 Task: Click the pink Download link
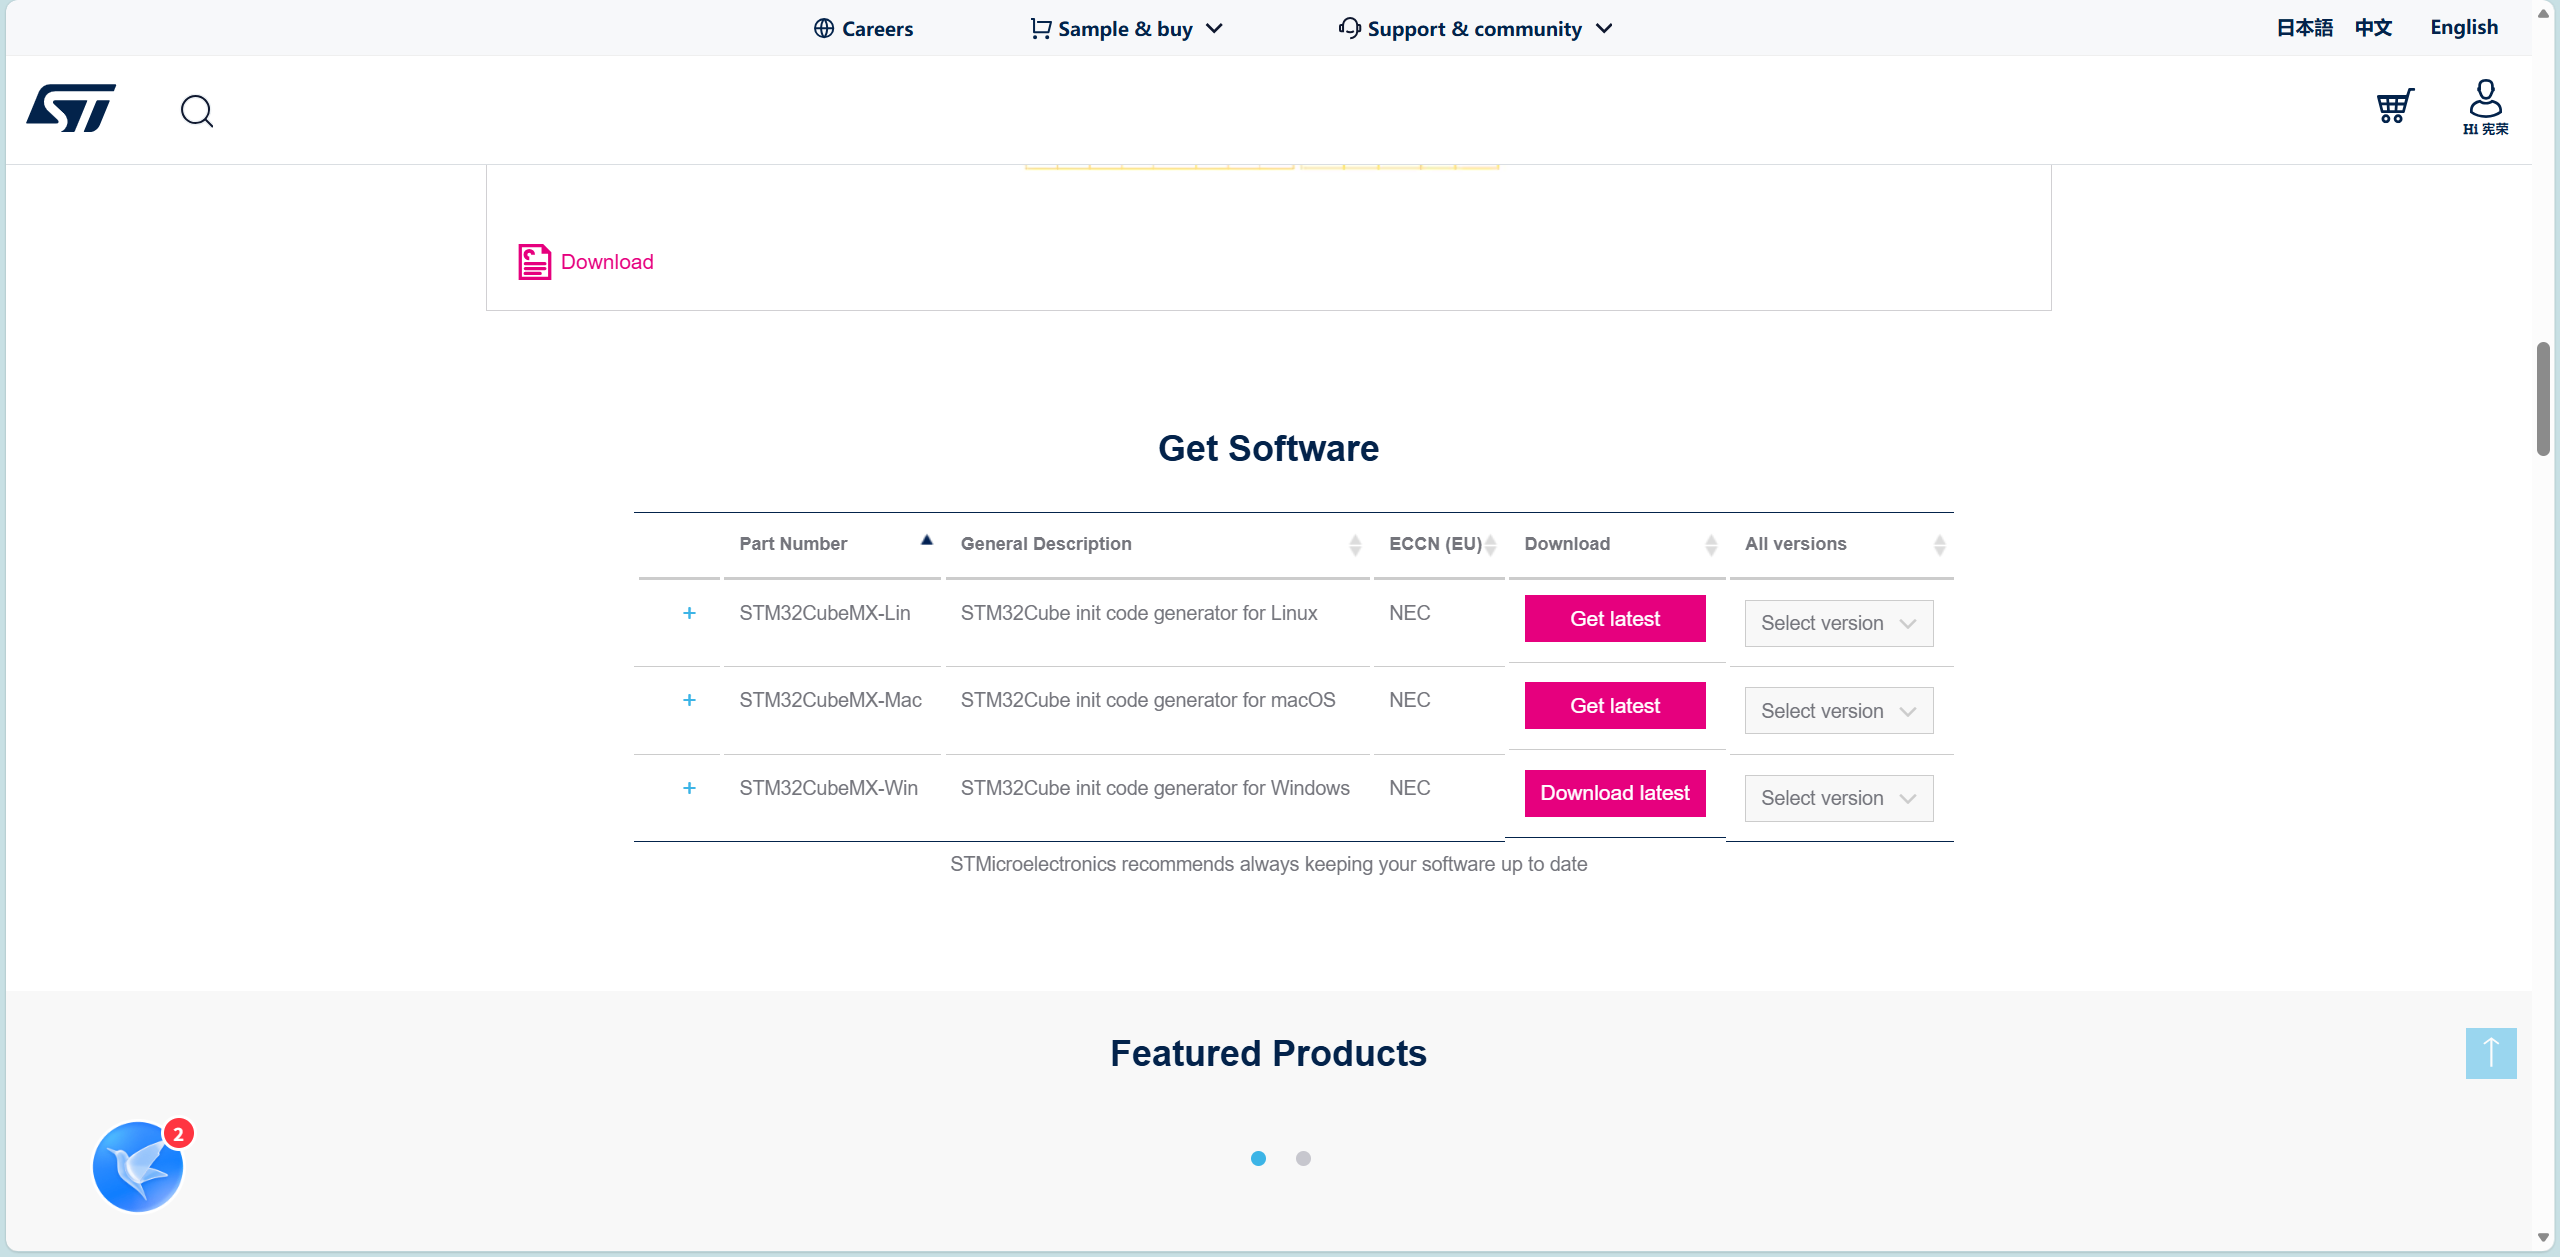[607, 262]
